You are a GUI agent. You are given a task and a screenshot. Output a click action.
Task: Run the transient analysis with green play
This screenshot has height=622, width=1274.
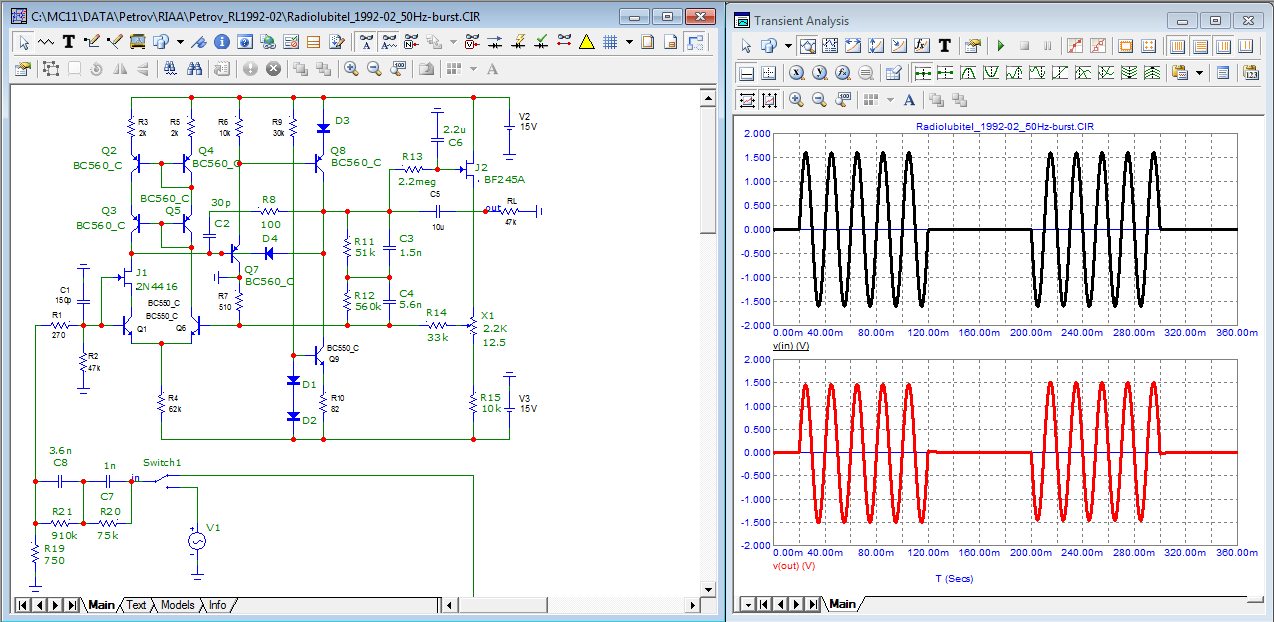pos(1000,46)
